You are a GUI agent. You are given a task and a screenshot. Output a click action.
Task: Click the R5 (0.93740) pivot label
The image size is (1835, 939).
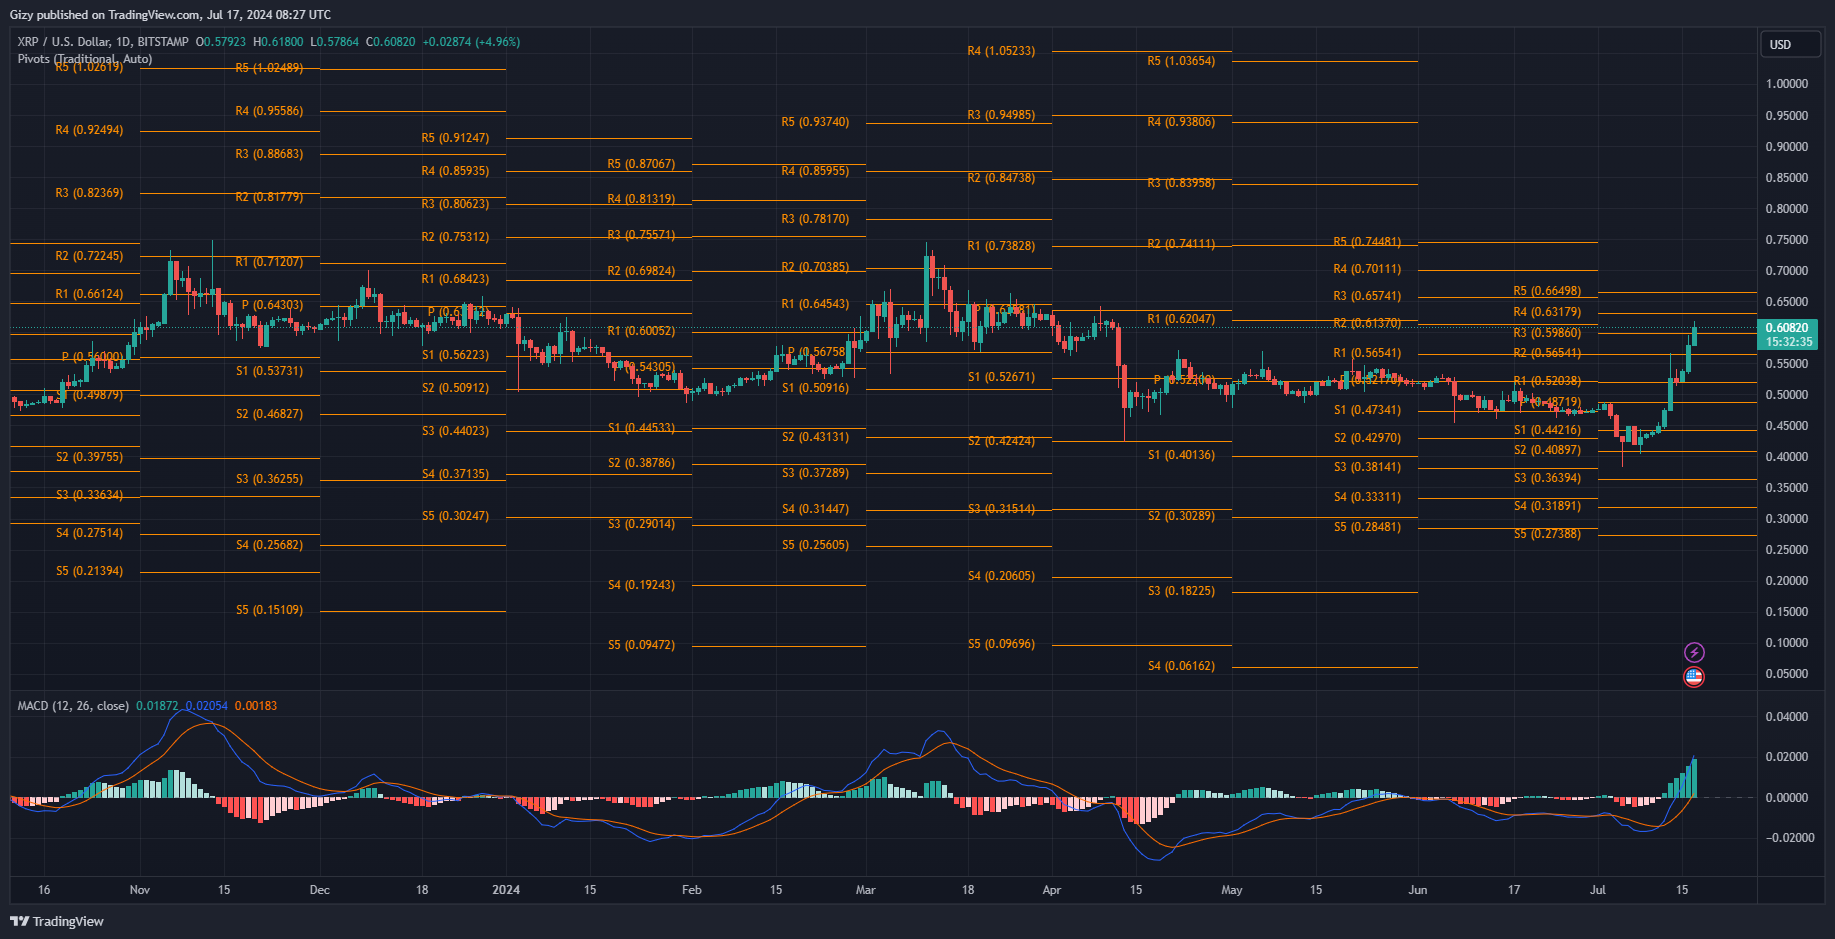[x=815, y=122]
